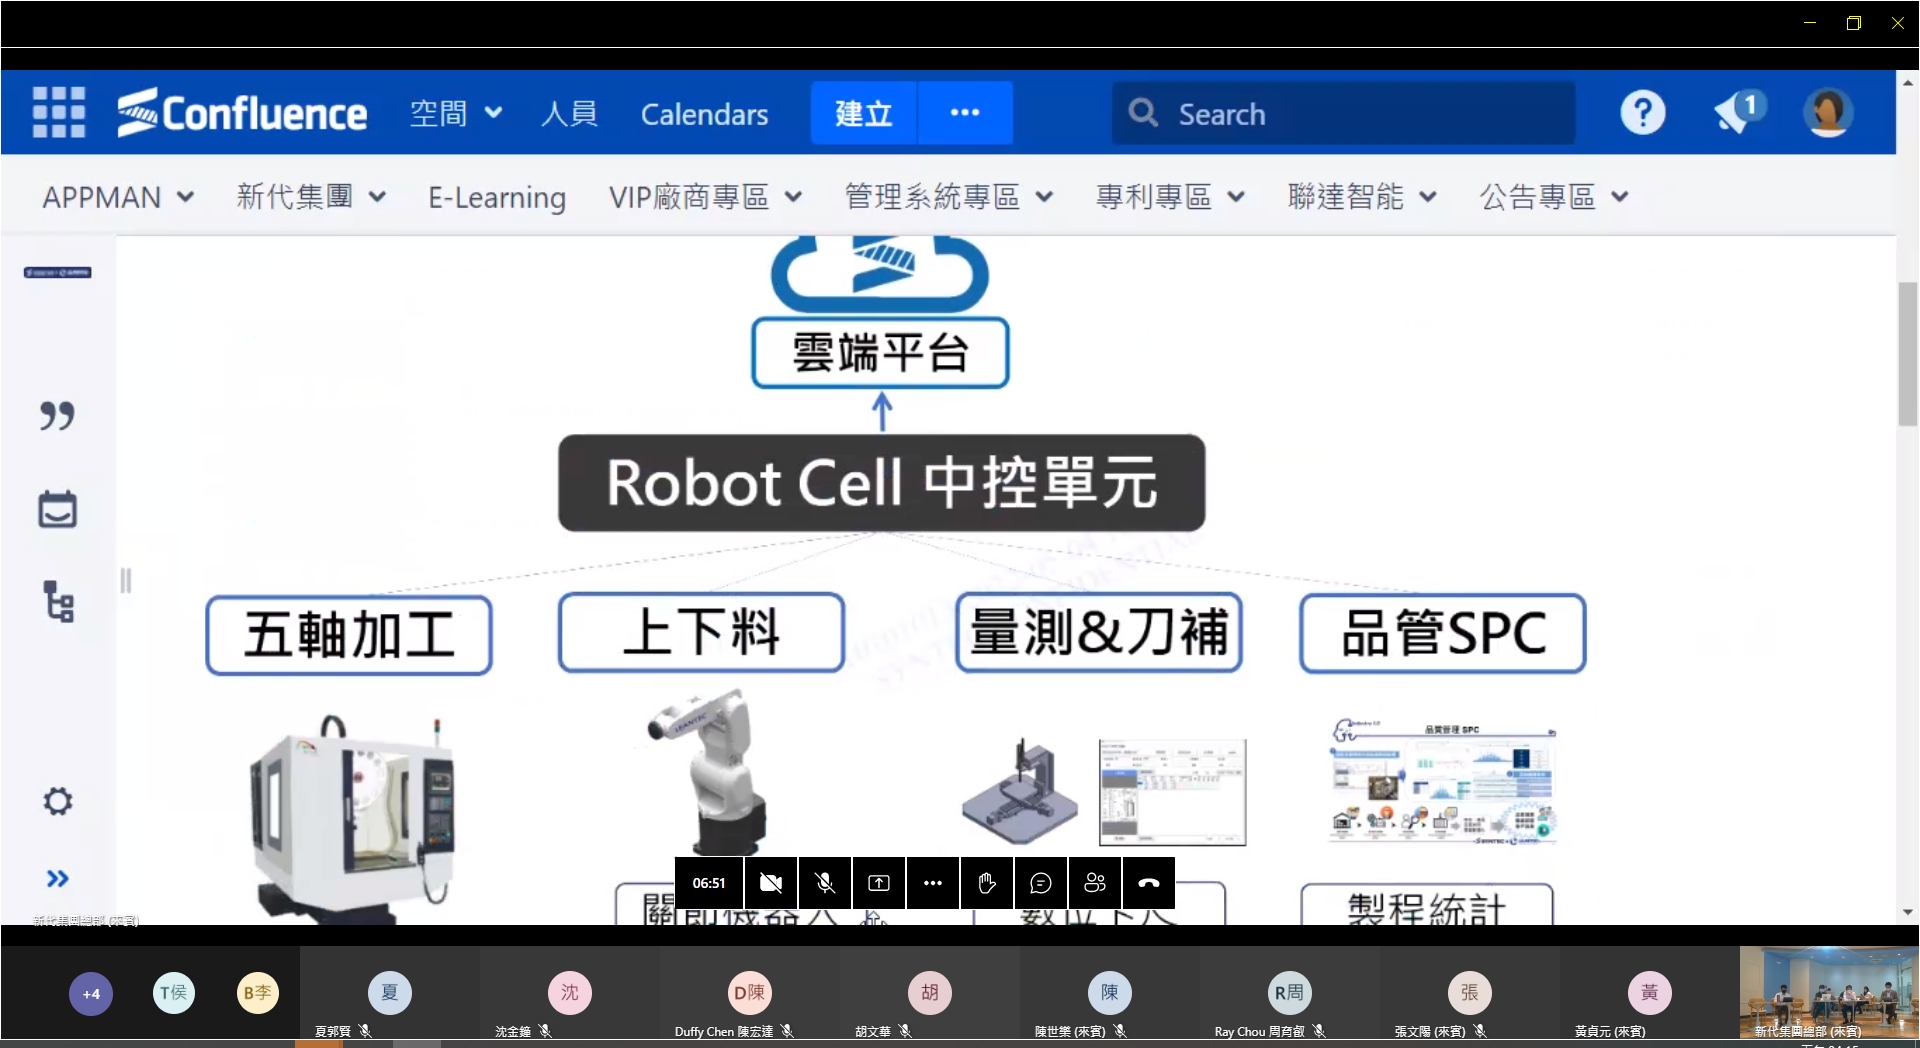Toggle the camera in meeting toolbar
The image size is (1920, 1048).
pyautogui.click(x=770, y=883)
